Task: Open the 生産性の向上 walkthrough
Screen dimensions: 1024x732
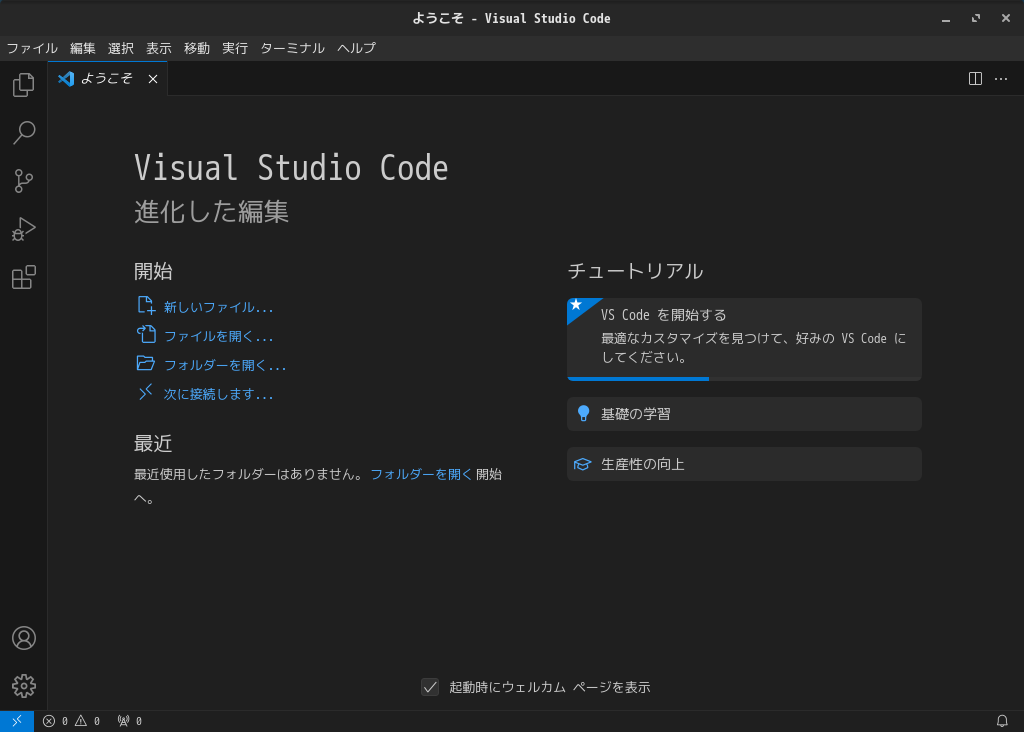Action: [744, 464]
